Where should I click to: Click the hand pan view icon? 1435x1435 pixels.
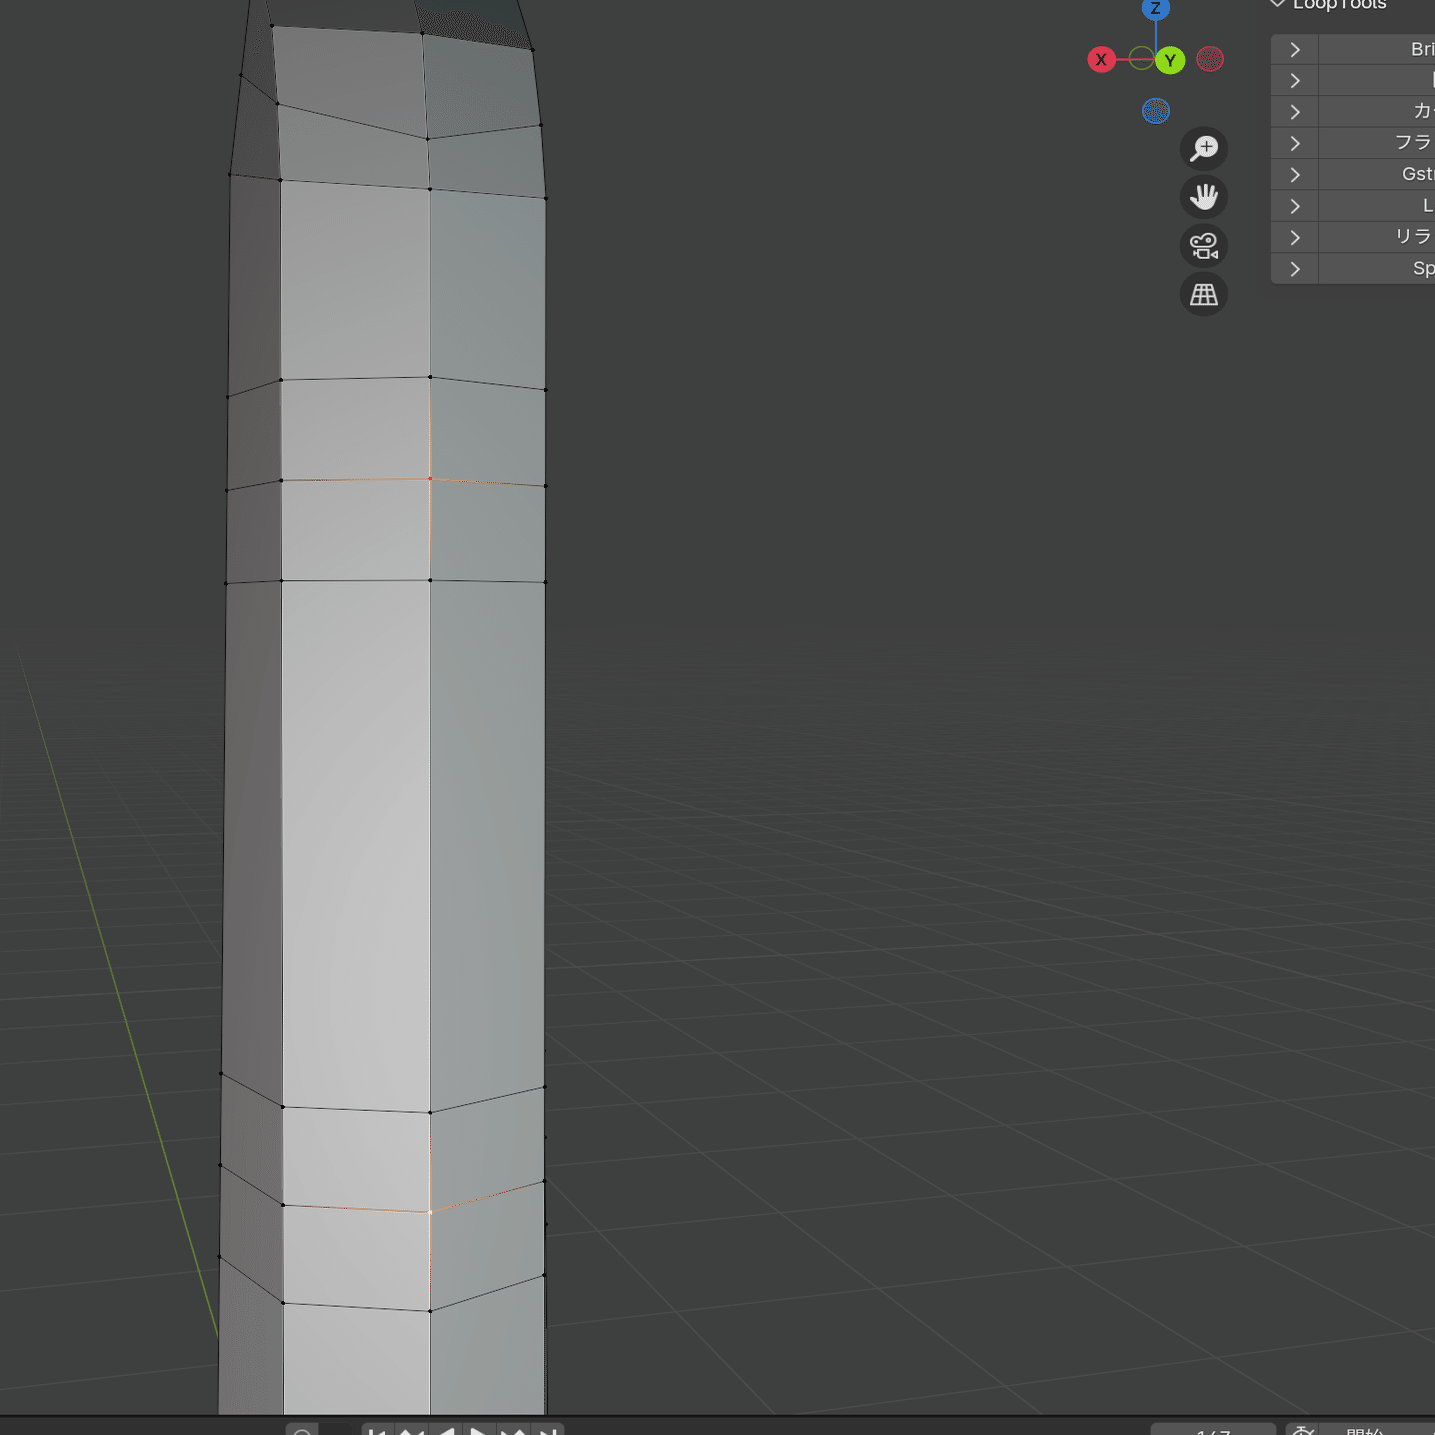point(1204,197)
